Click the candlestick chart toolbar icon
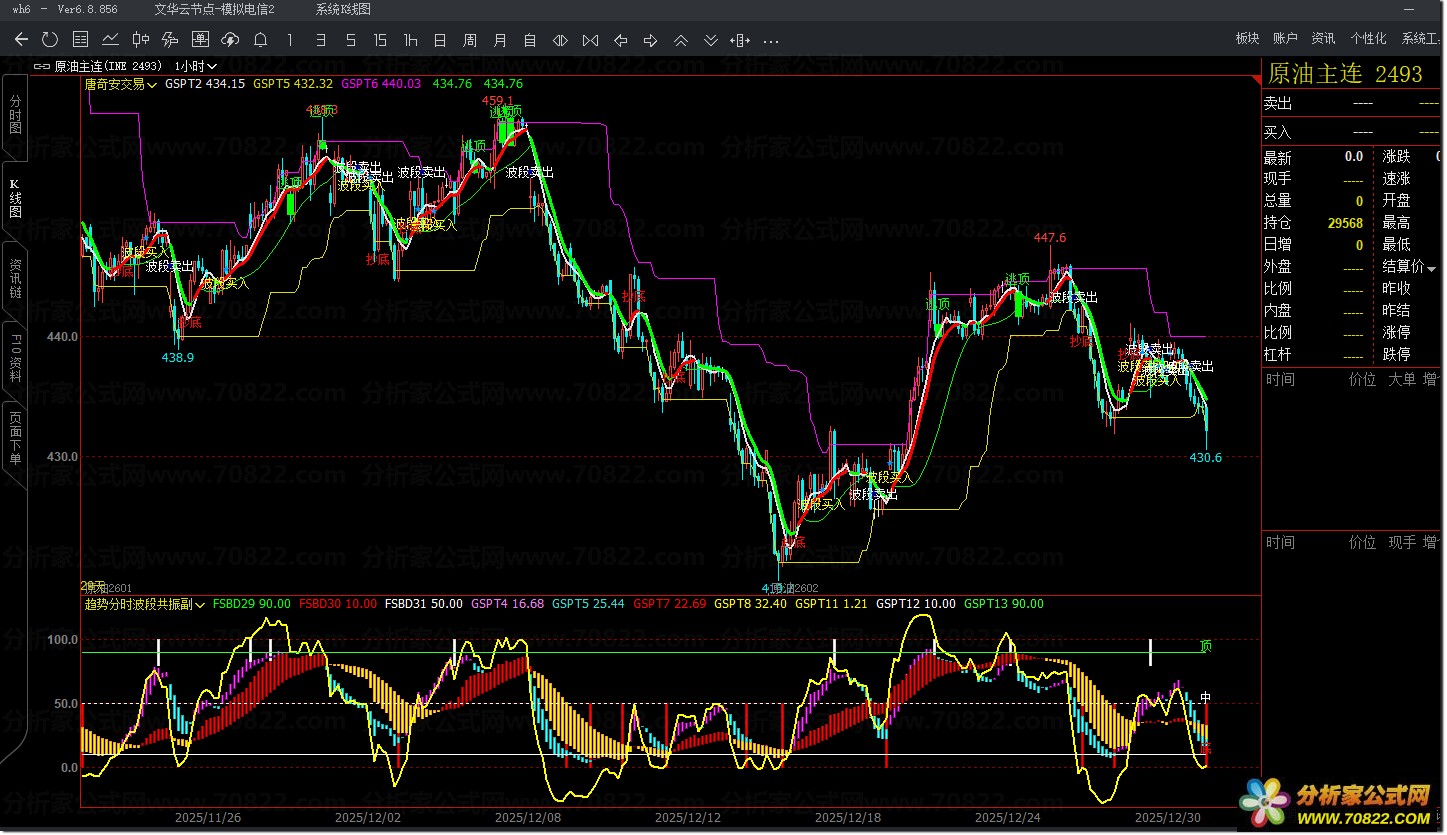This screenshot has width=1447, height=835. pyautogui.click(x=141, y=40)
